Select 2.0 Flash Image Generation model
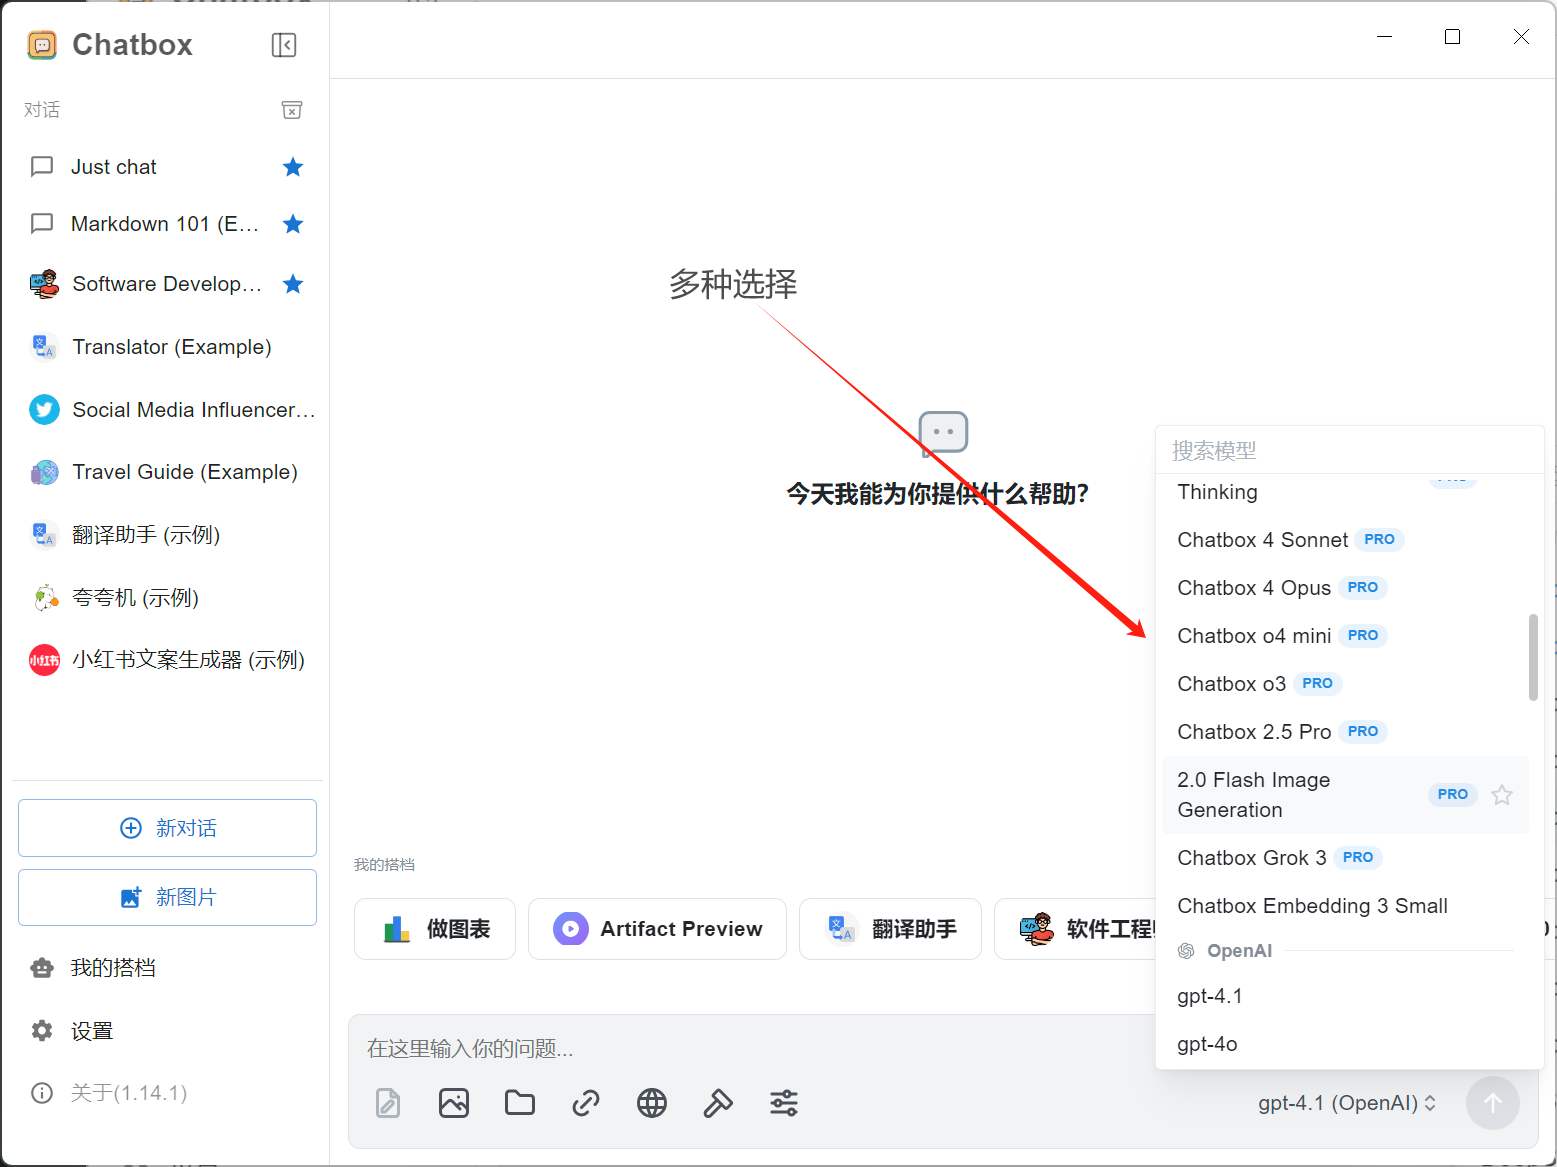This screenshot has height=1167, width=1557. 1345,795
